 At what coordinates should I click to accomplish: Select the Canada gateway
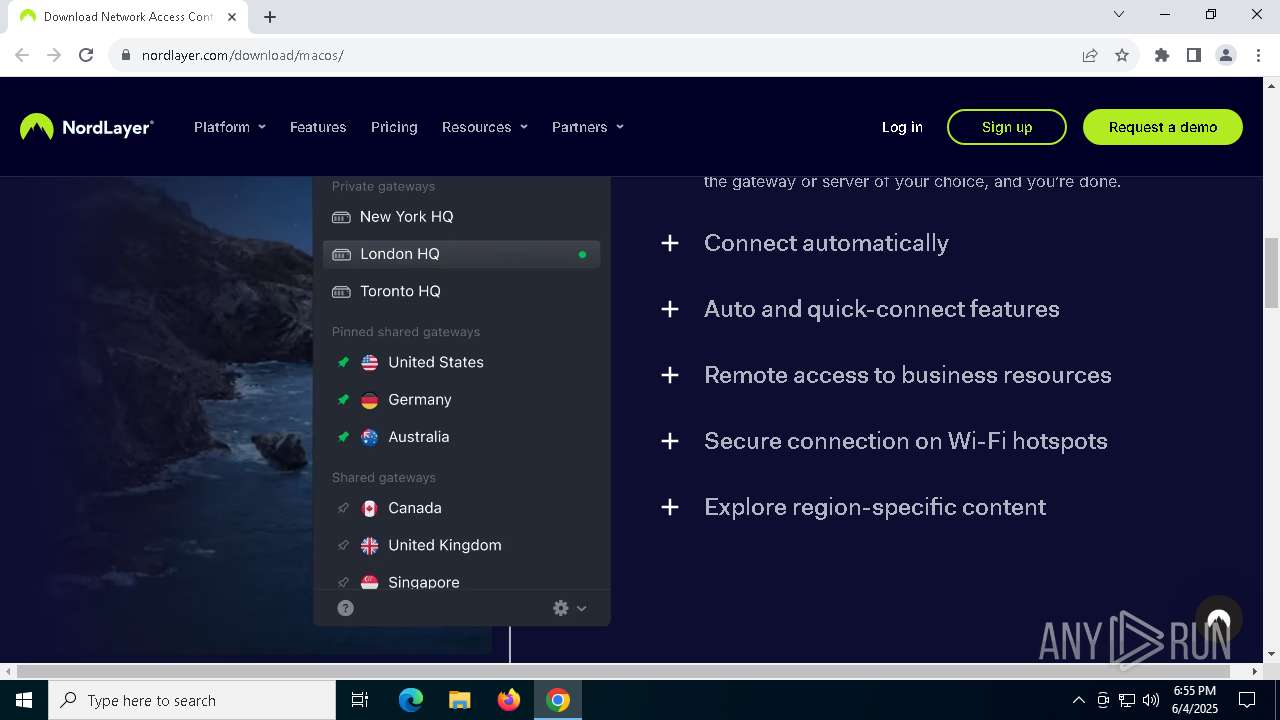click(461, 508)
